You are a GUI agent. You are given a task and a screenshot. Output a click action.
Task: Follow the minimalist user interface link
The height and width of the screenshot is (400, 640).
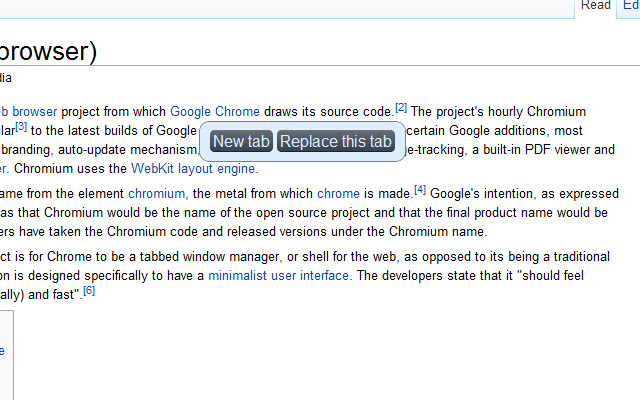(x=278, y=276)
